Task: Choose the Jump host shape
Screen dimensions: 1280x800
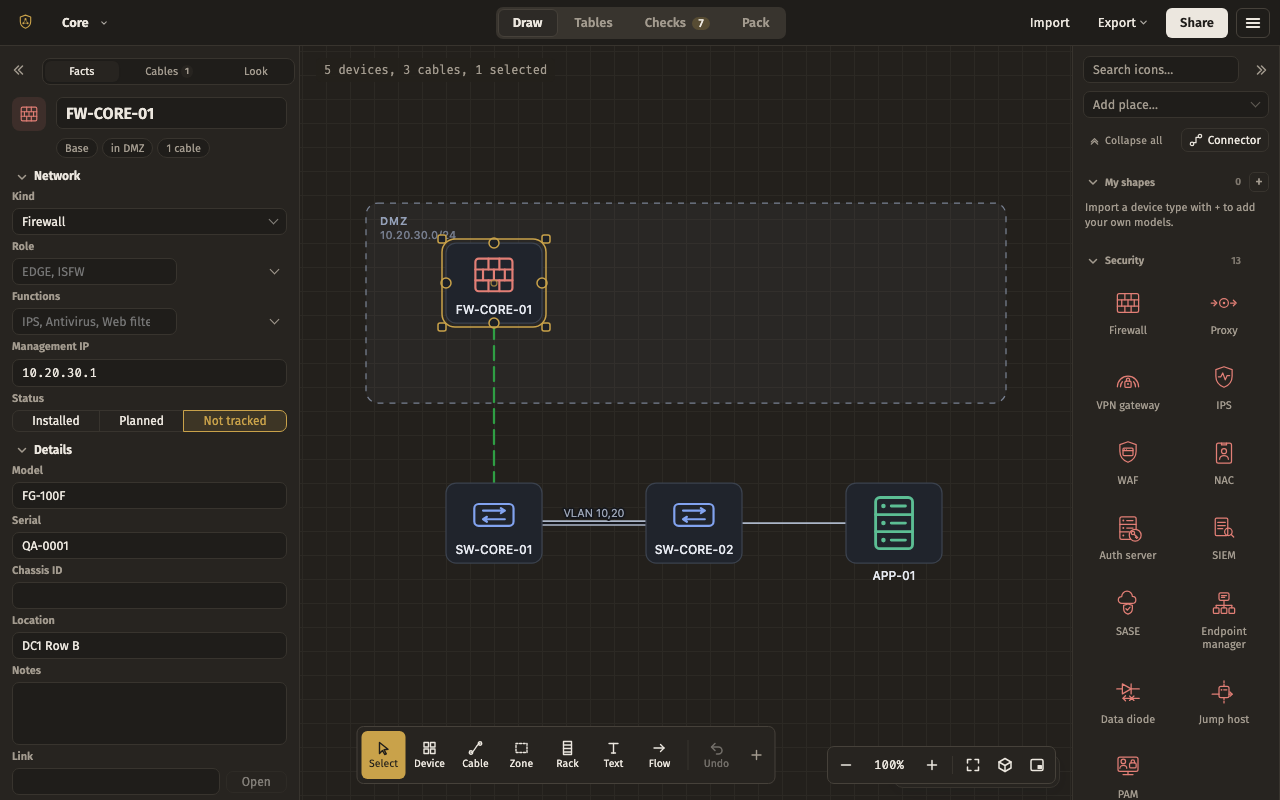Action: [x=1224, y=691]
